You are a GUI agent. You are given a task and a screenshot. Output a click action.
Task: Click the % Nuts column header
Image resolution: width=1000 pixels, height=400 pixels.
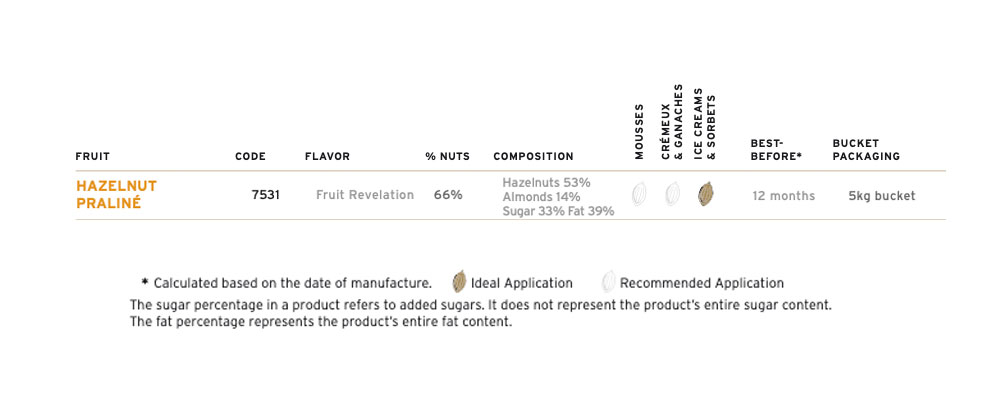[x=445, y=156]
